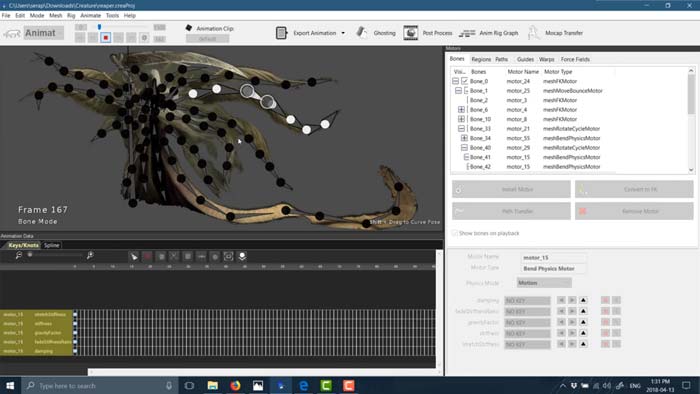Viewport: 700px width, 394px height.
Task: Open Task View in the taskbar
Action: [x=189, y=385]
